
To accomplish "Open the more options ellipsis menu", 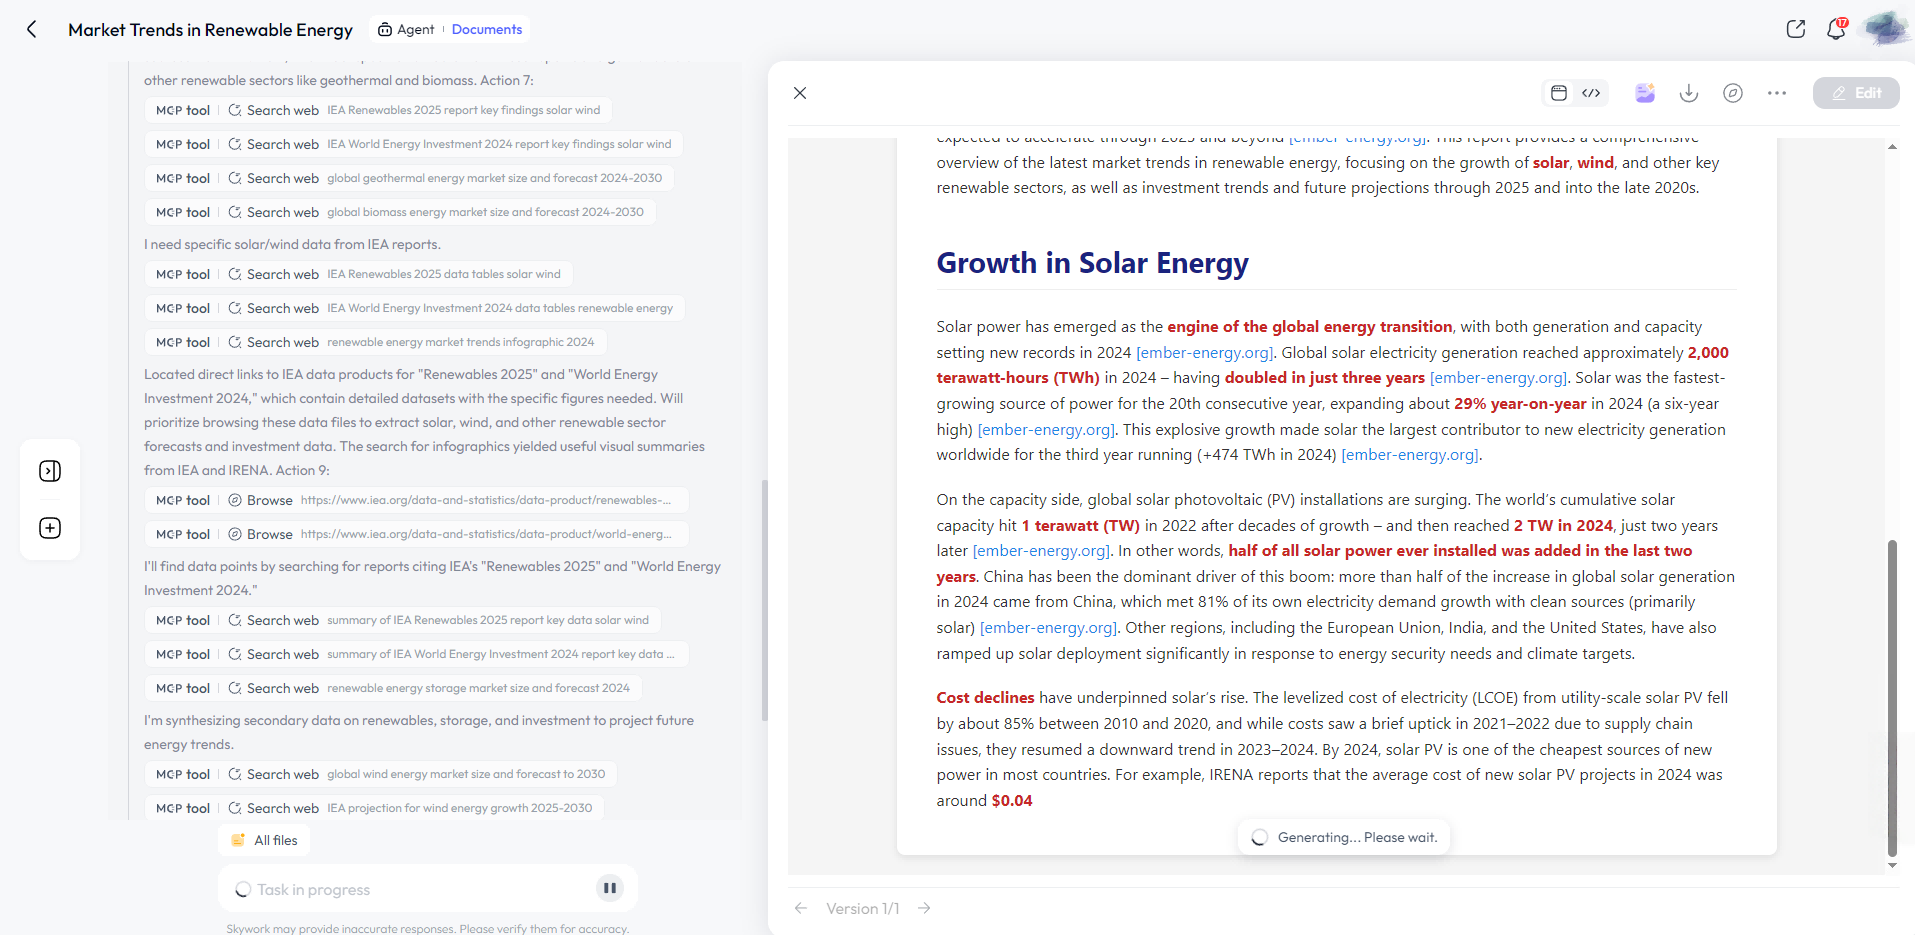I will tap(1776, 93).
